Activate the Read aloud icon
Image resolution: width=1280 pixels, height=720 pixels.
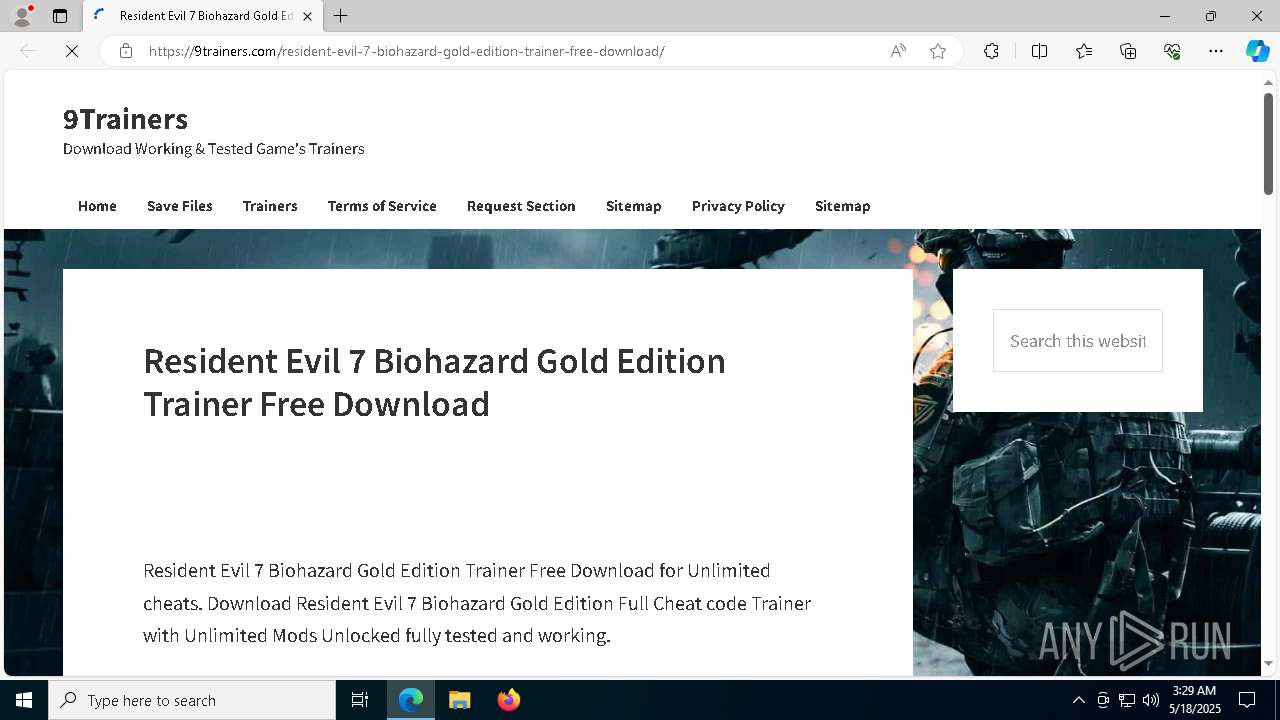coord(898,51)
